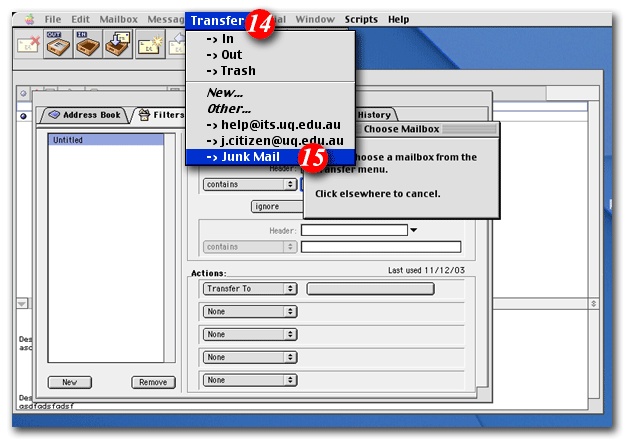The image size is (625, 440).
Task: Select New... in the Transfer menu
Action: point(226,92)
